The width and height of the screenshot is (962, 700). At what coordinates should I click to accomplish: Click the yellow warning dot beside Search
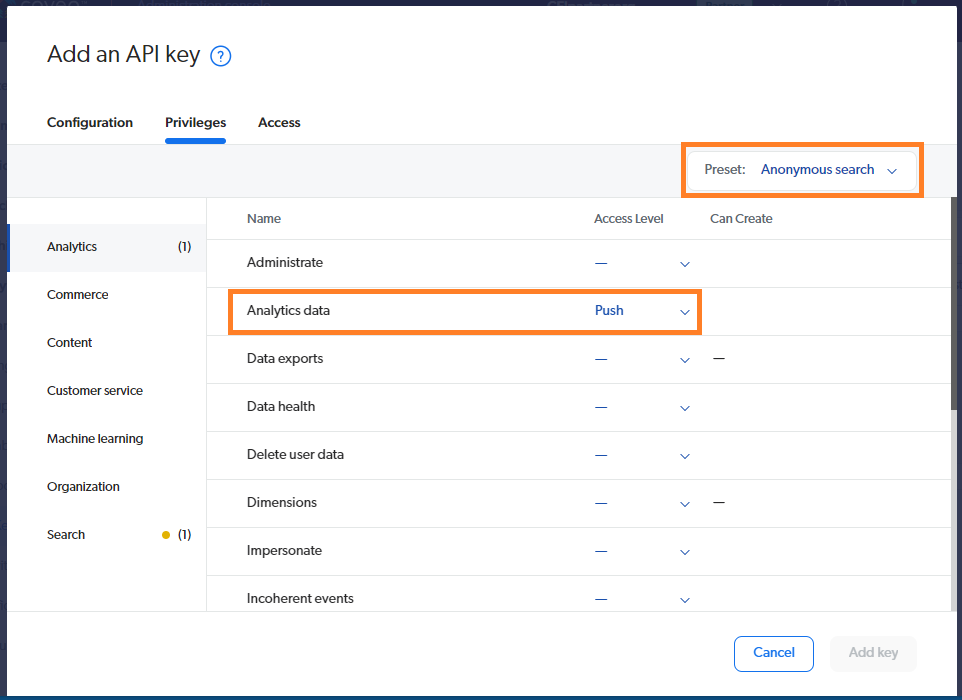[166, 535]
